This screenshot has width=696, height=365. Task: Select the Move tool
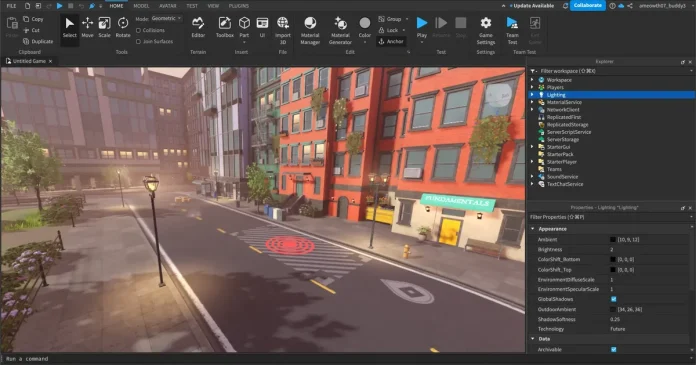tap(87, 28)
